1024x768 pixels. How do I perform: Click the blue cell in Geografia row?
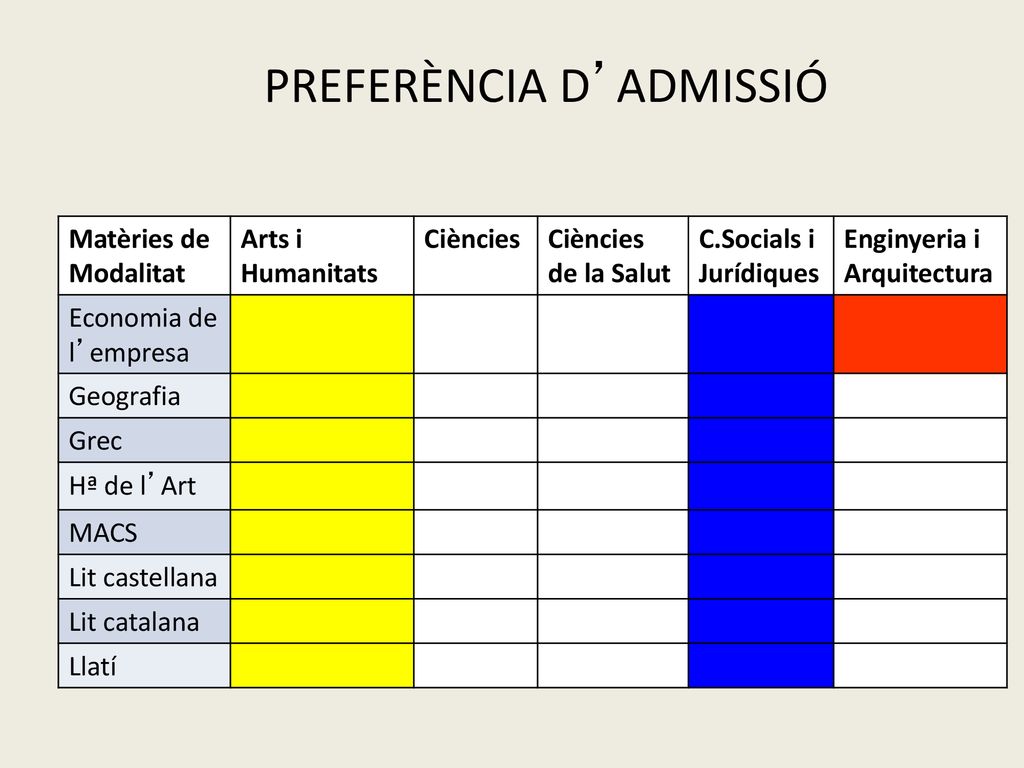761,396
